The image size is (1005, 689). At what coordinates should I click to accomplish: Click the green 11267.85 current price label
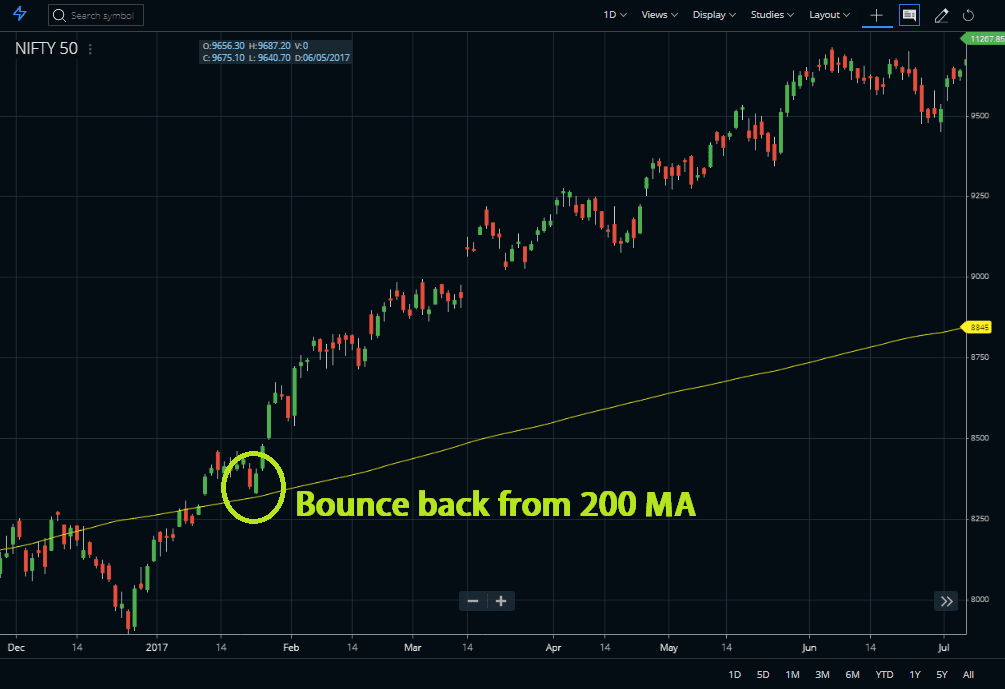click(984, 39)
